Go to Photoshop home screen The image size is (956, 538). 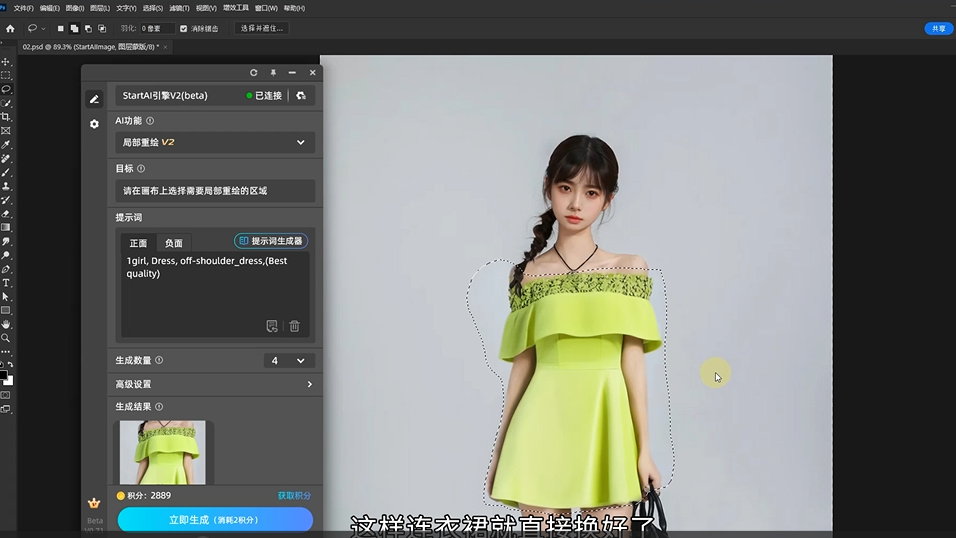coord(10,29)
